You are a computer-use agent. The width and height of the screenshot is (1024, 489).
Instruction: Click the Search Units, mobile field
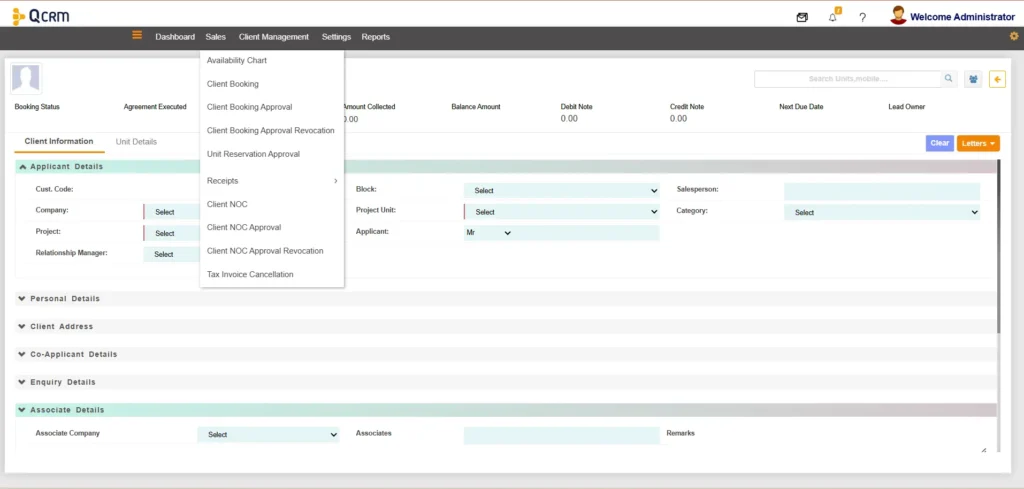(x=848, y=79)
